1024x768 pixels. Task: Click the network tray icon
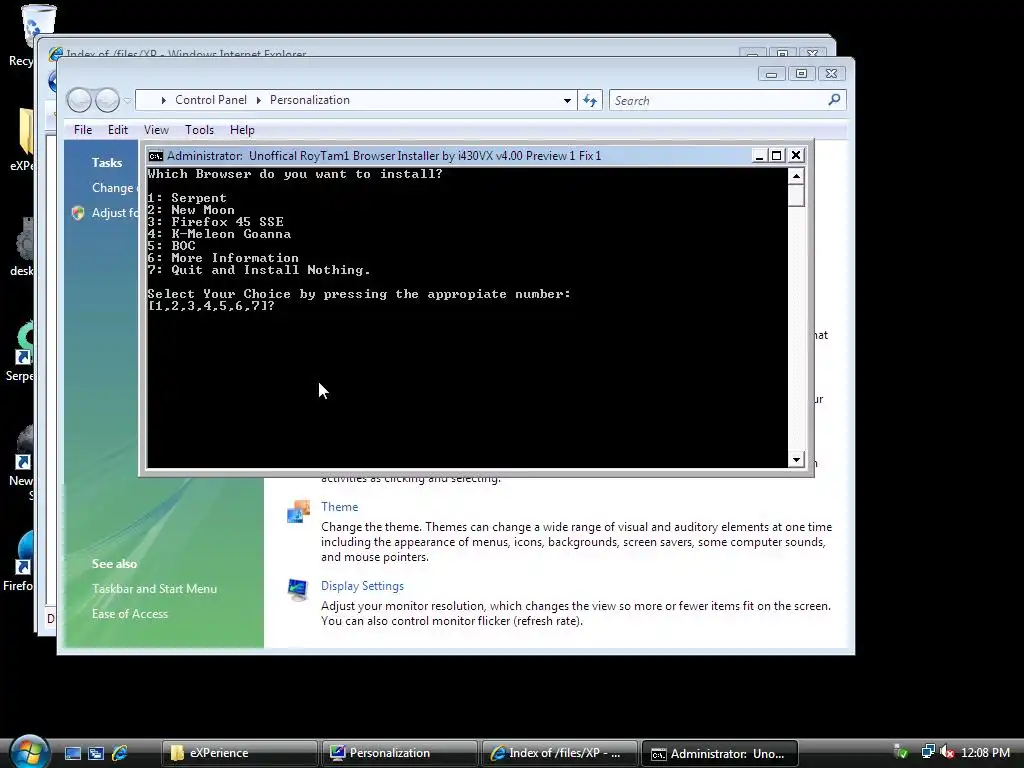(927, 752)
